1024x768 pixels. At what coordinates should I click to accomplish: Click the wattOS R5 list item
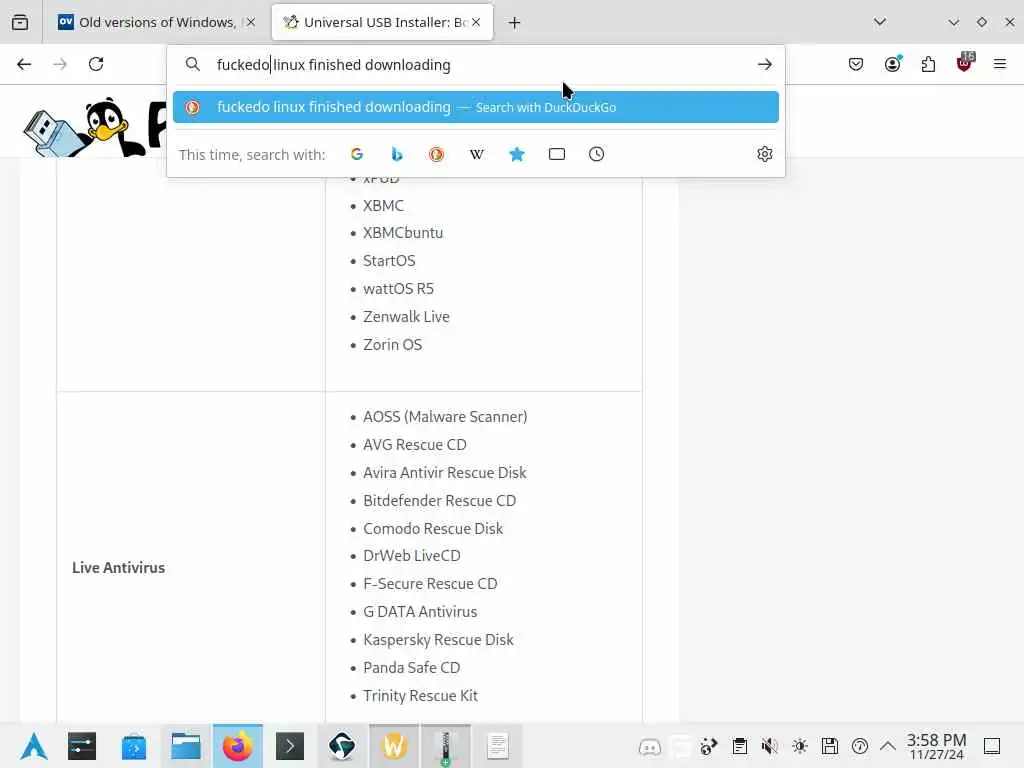coord(398,288)
